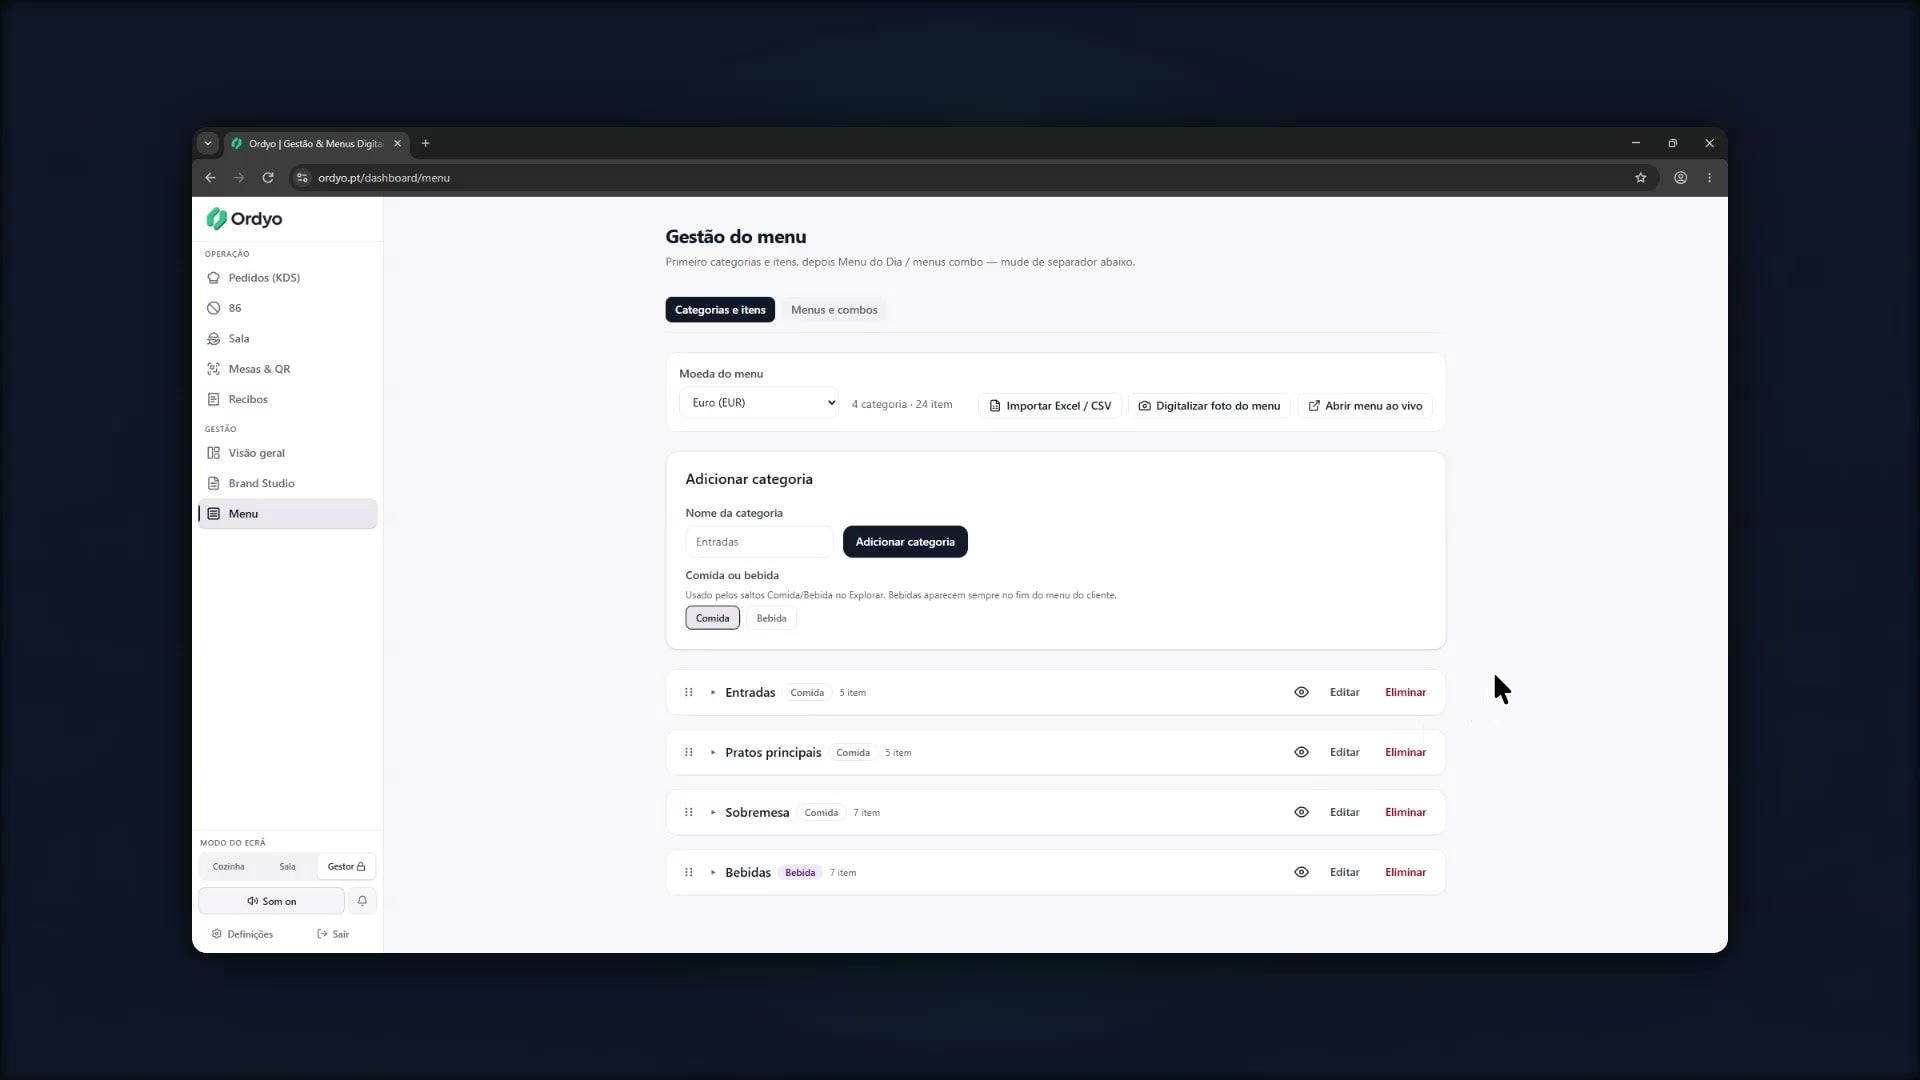Open Recibos in the sidebar

click(288, 399)
